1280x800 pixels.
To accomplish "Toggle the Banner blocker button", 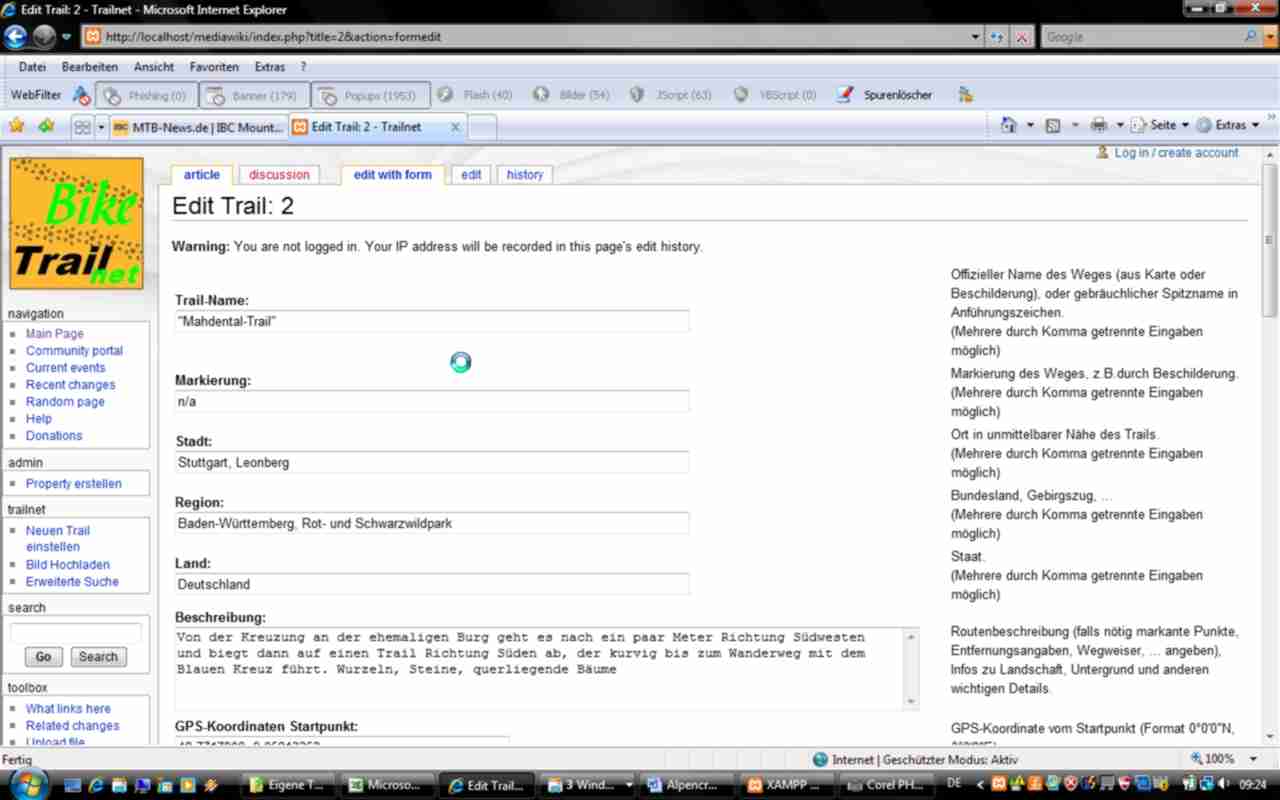I will [x=254, y=95].
